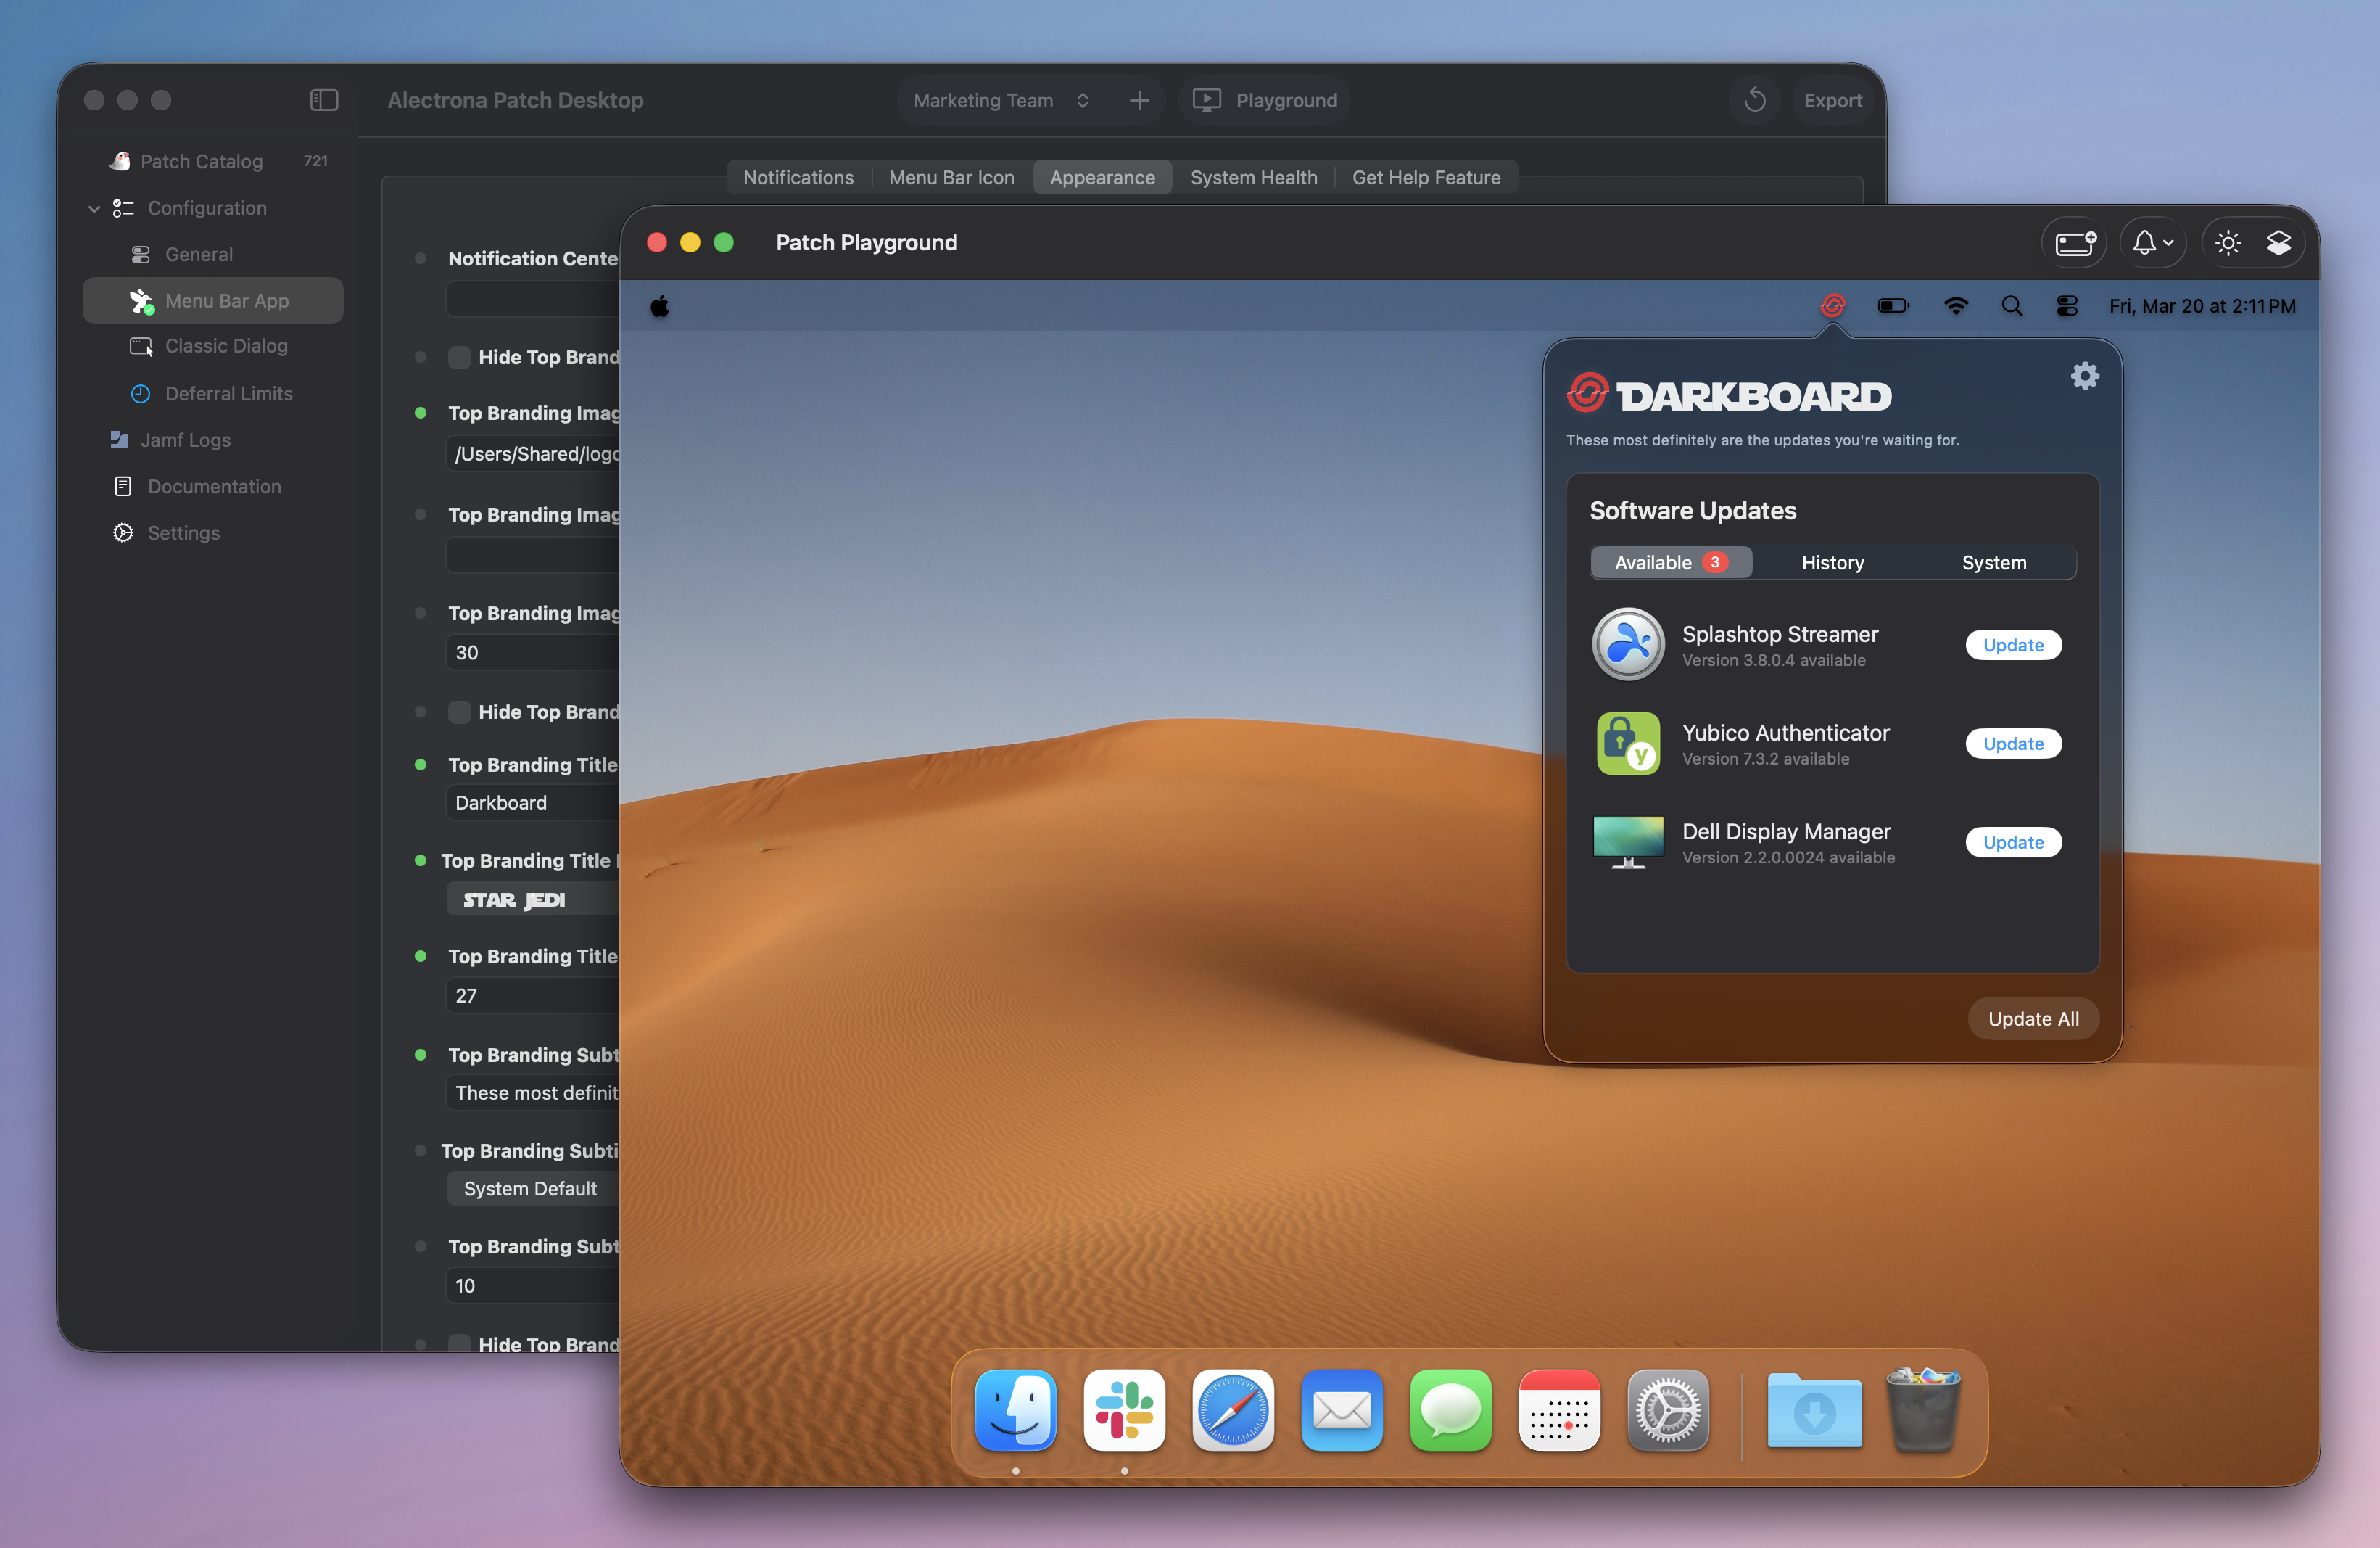Toggle the sidebar in Alectrona Patch Desktop

tap(323, 100)
